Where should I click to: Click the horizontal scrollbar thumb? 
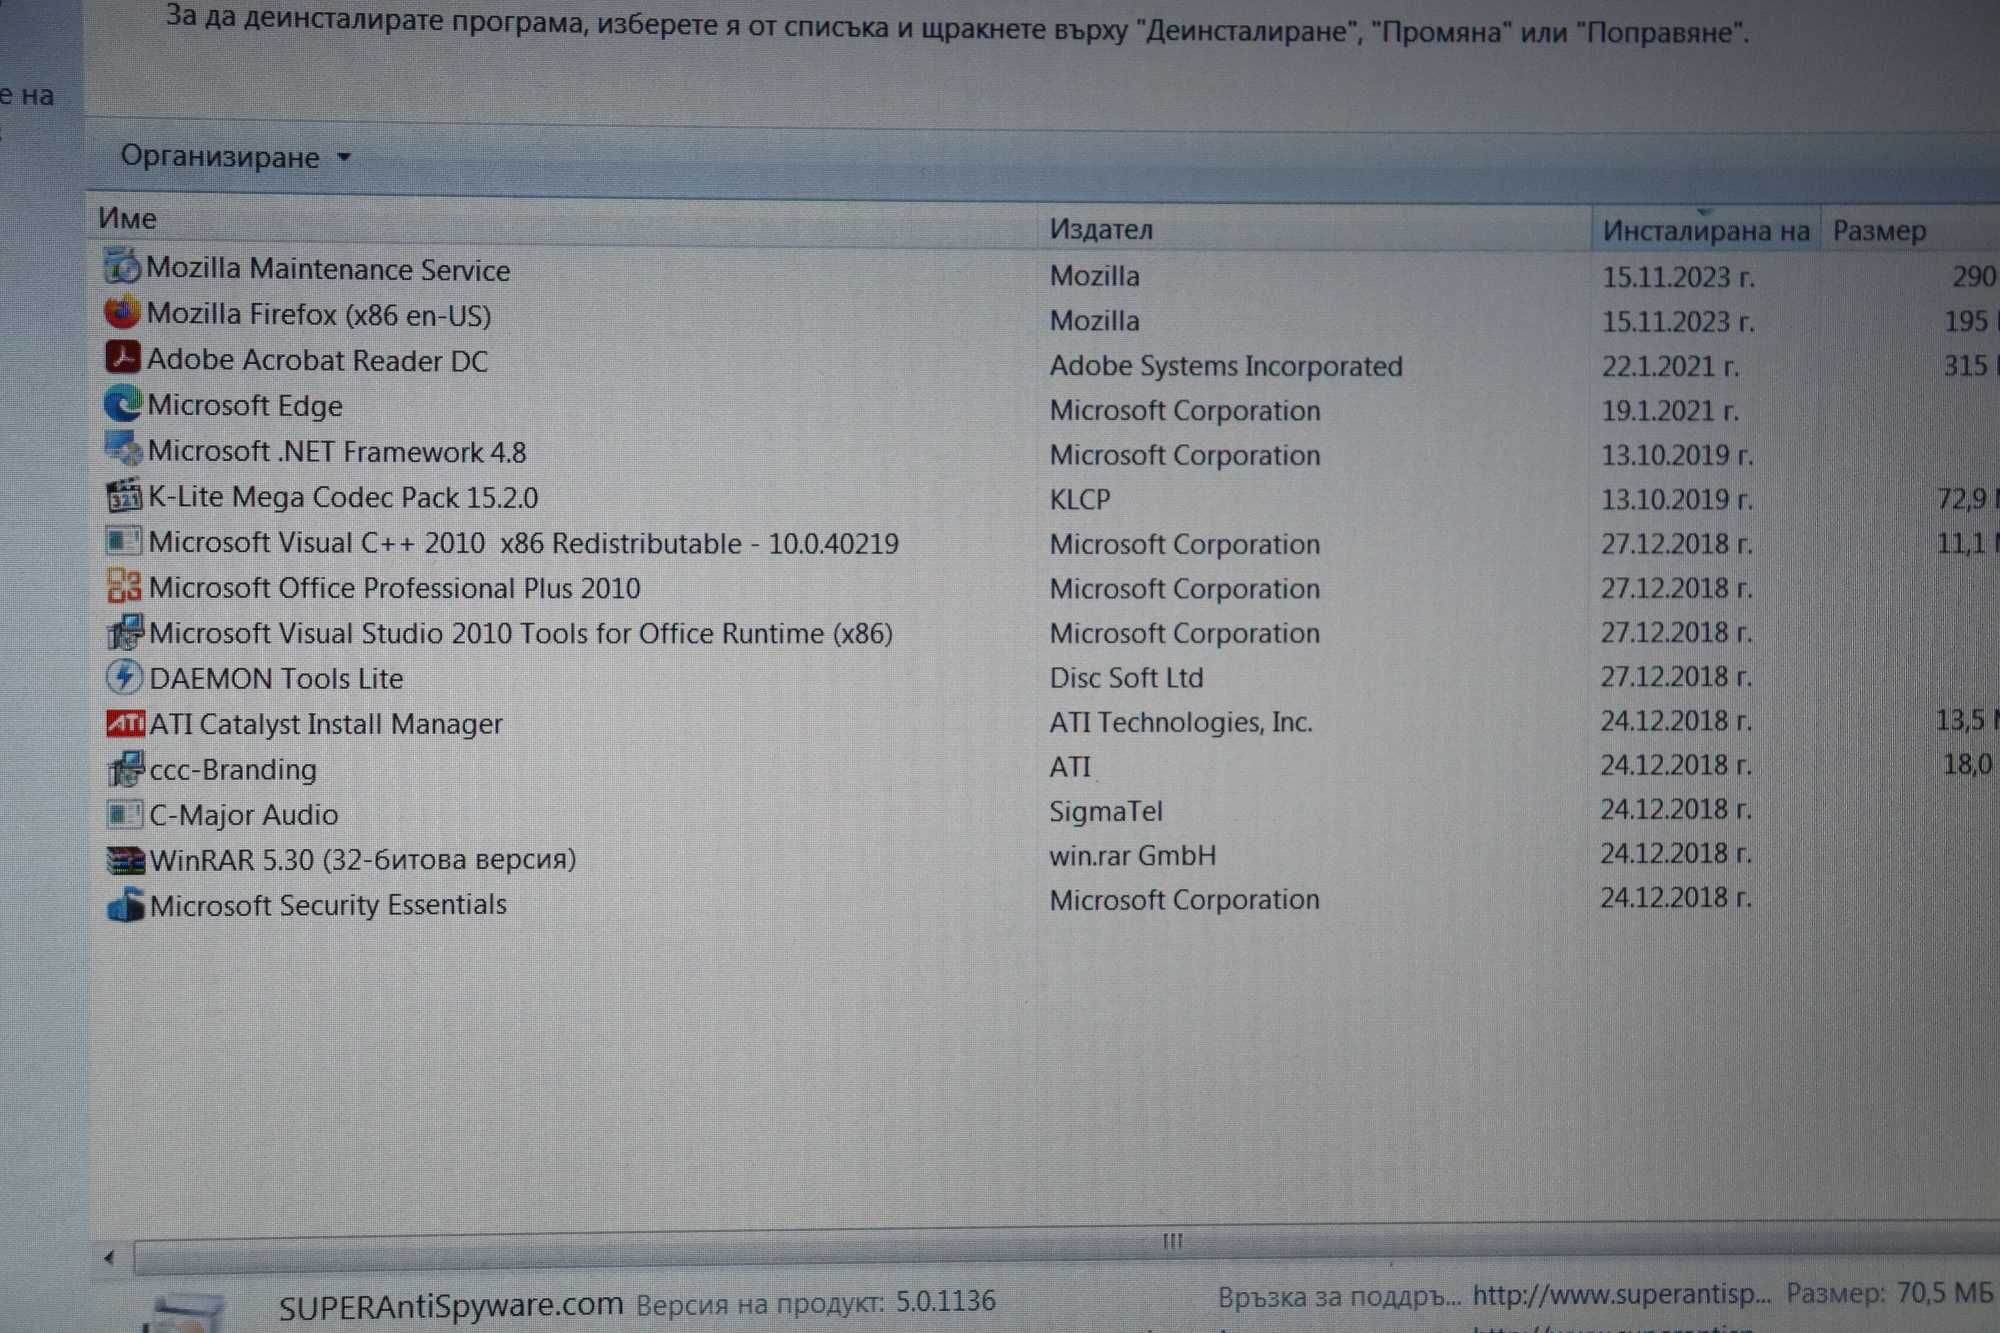[1170, 1243]
